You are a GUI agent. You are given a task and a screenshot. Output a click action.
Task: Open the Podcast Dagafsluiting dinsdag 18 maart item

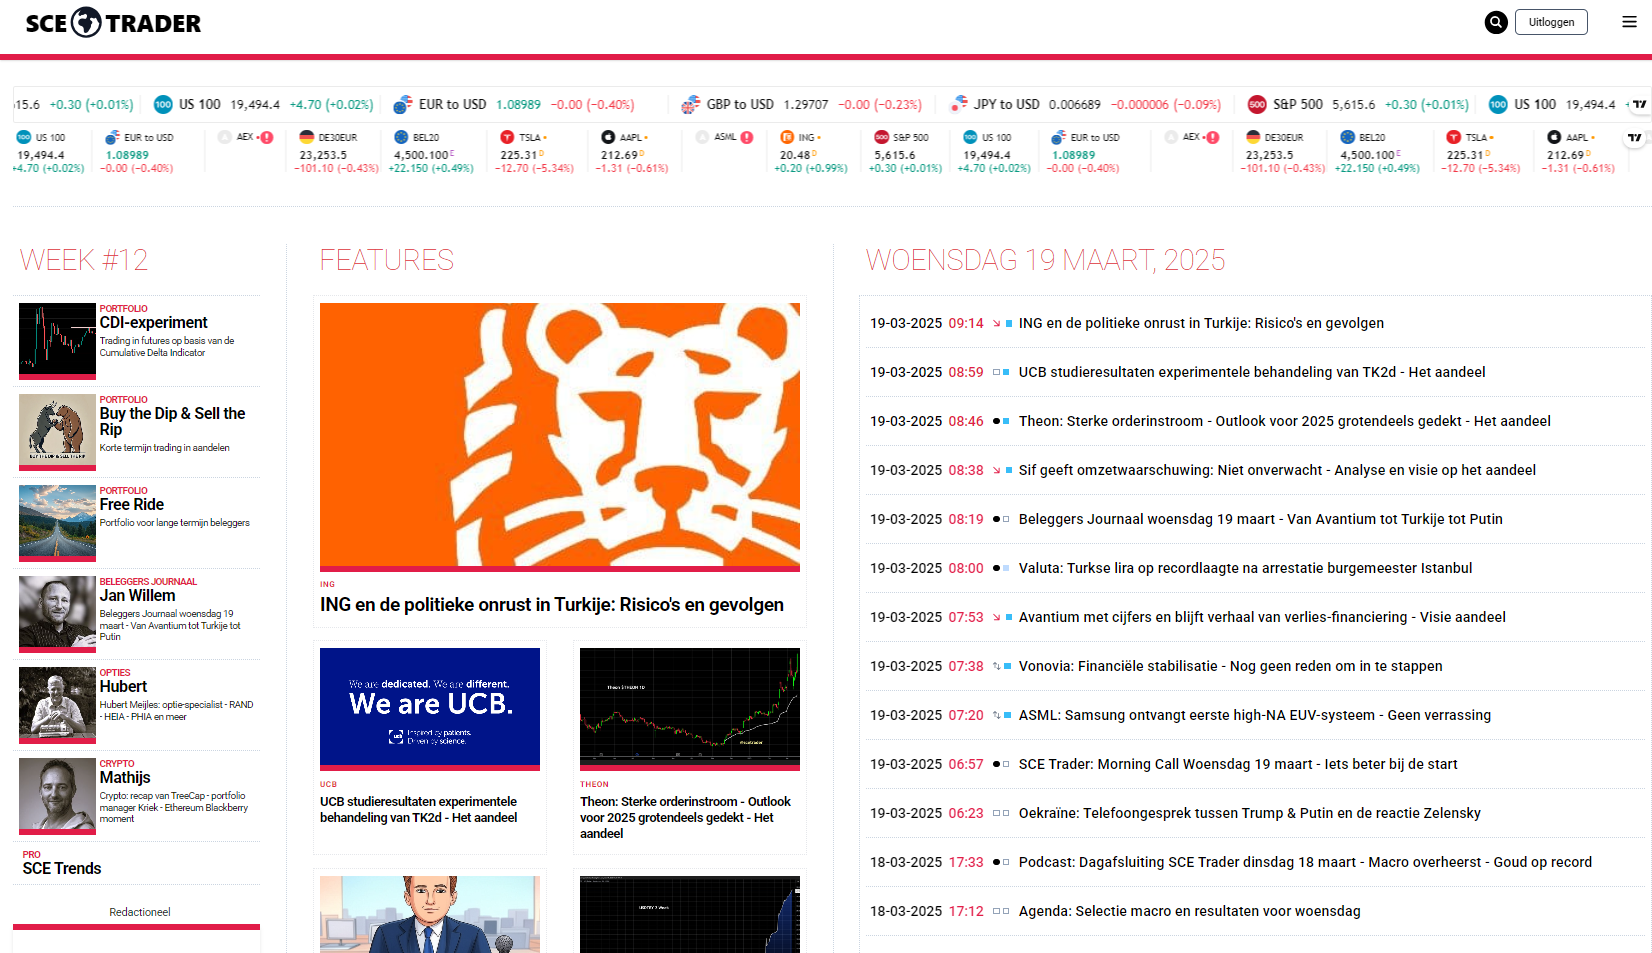pos(1305,862)
